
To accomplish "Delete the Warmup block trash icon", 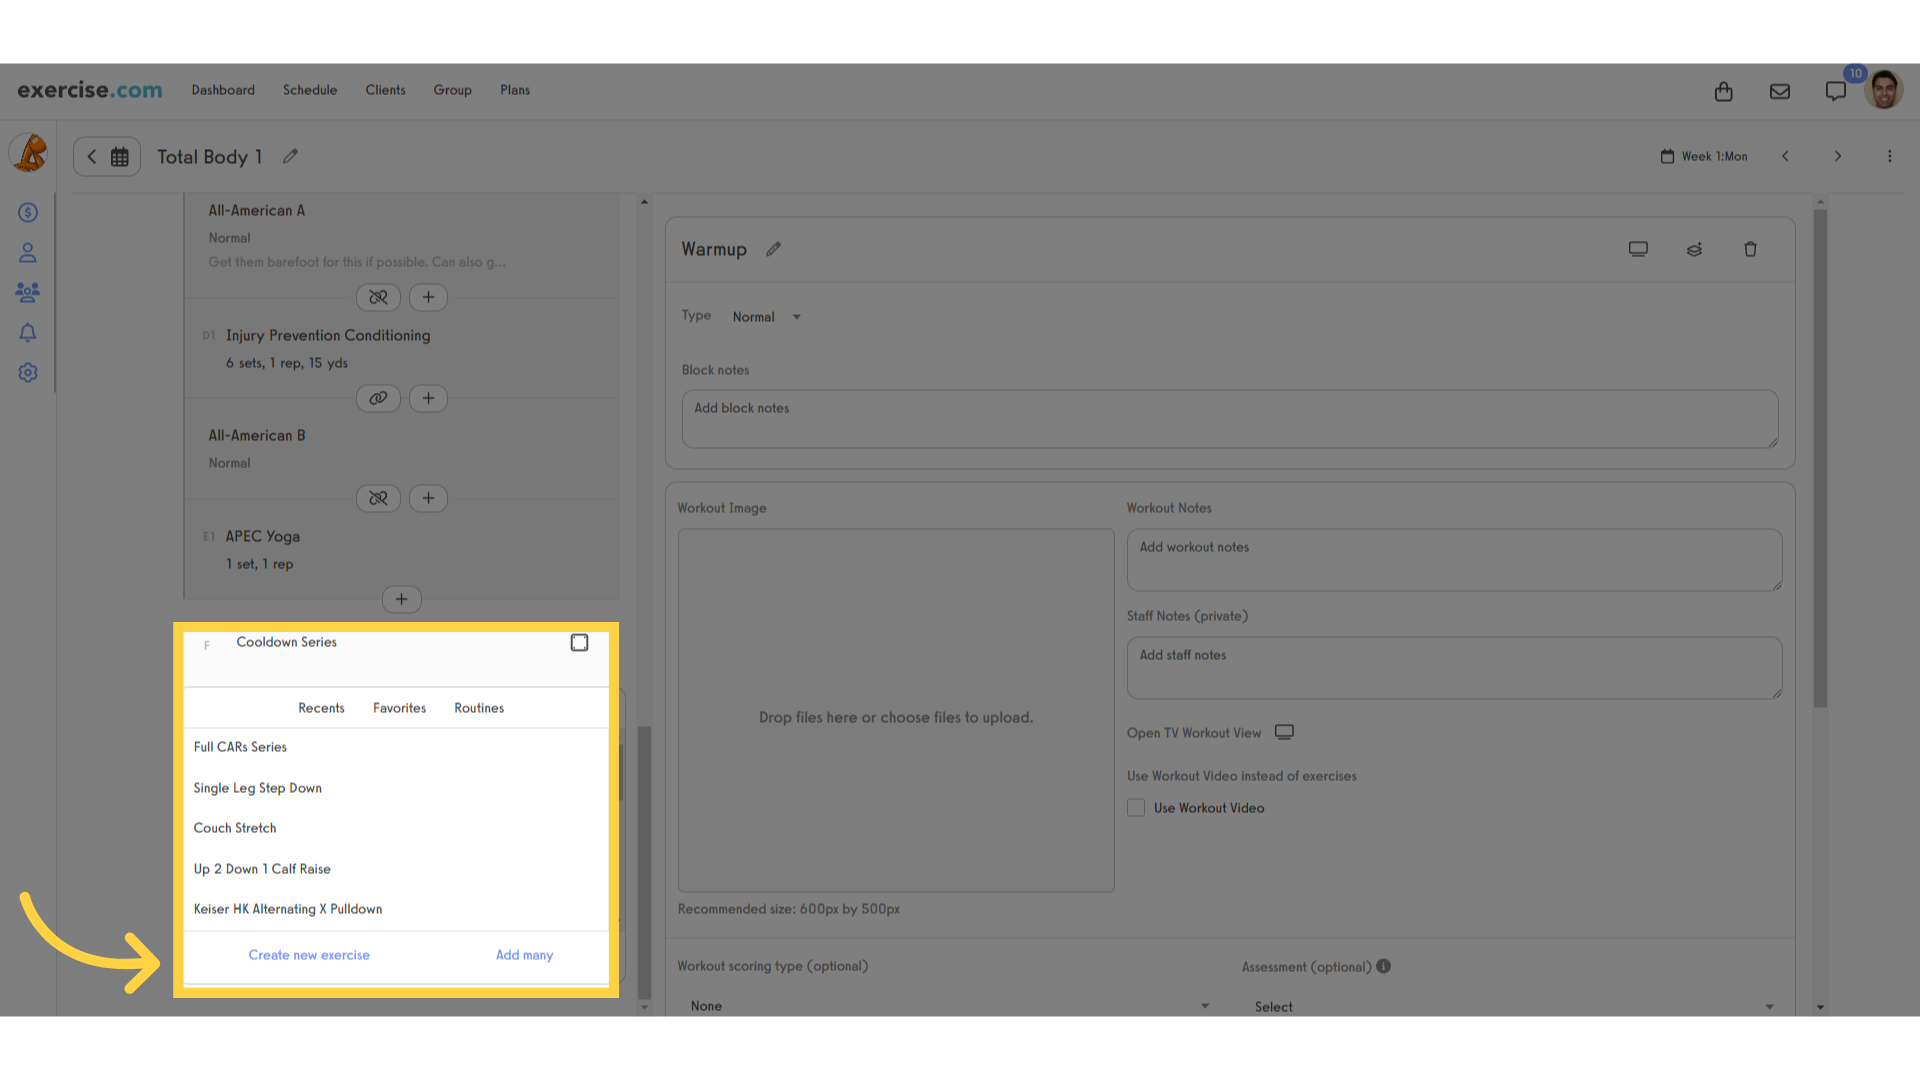I will click(x=1750, y=249).
